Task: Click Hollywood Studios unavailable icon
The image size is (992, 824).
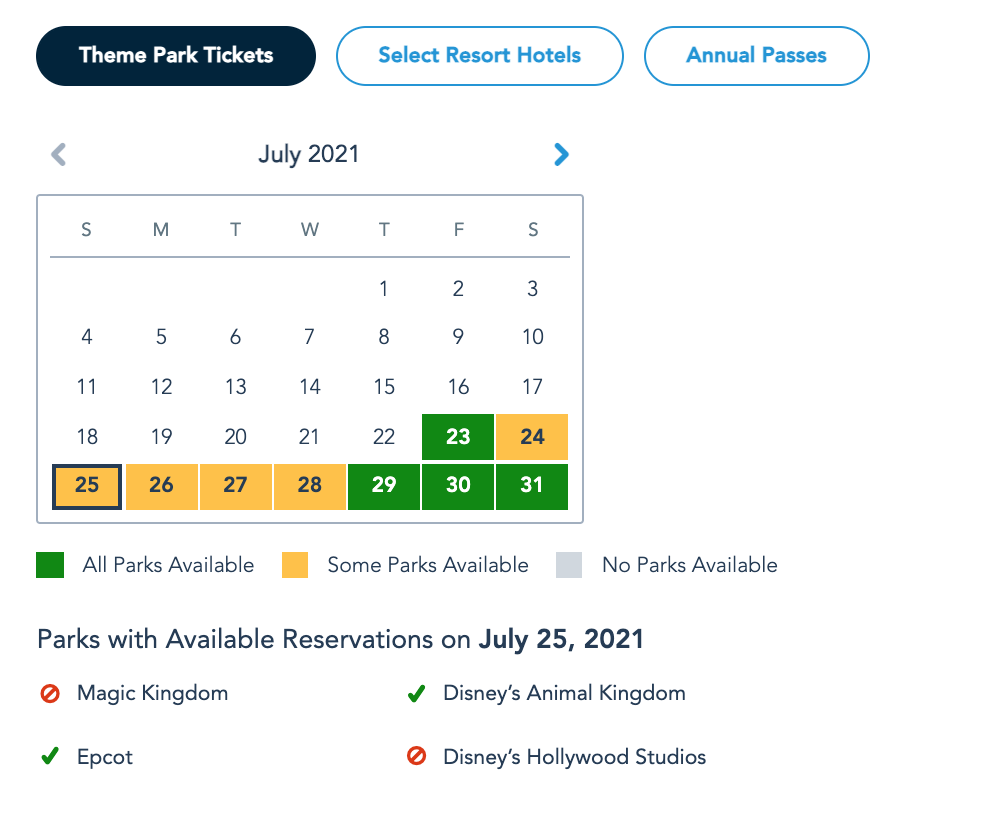Action: (x=417, y=757)
